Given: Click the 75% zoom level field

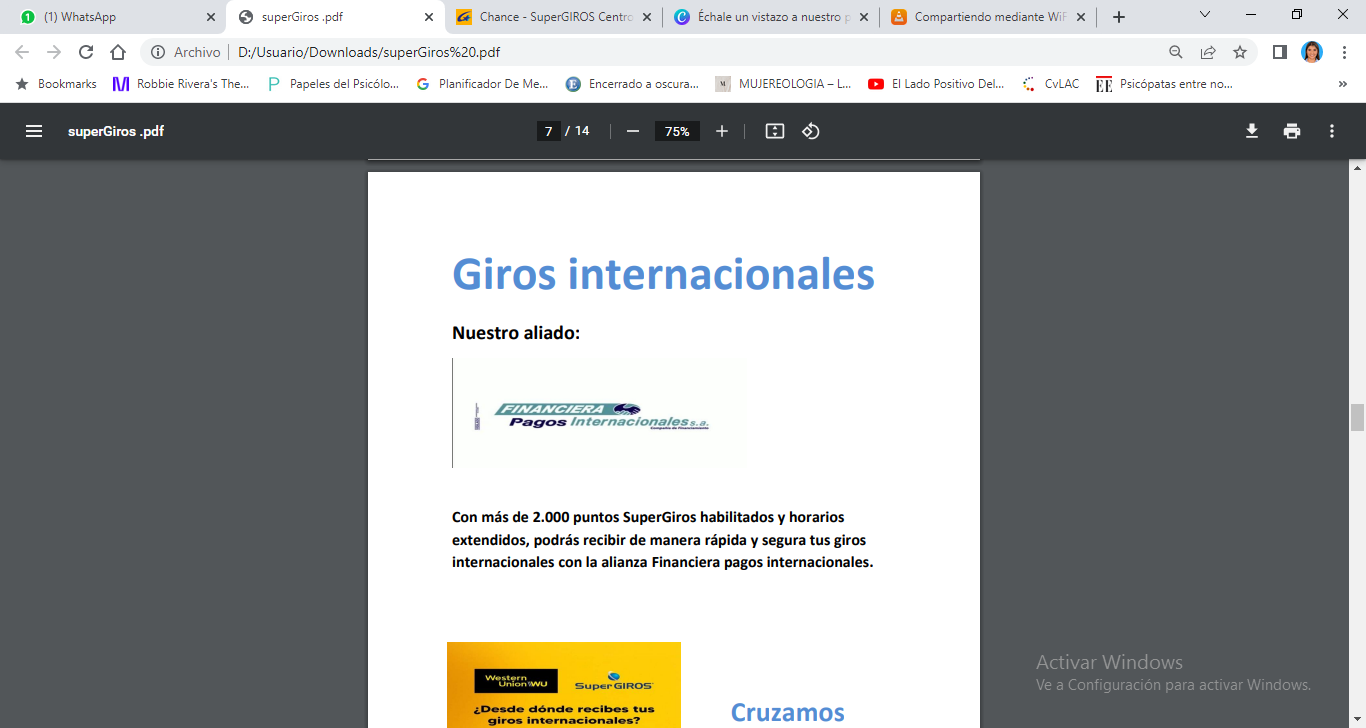Looking at the screenshot, I should coord(677,131).
